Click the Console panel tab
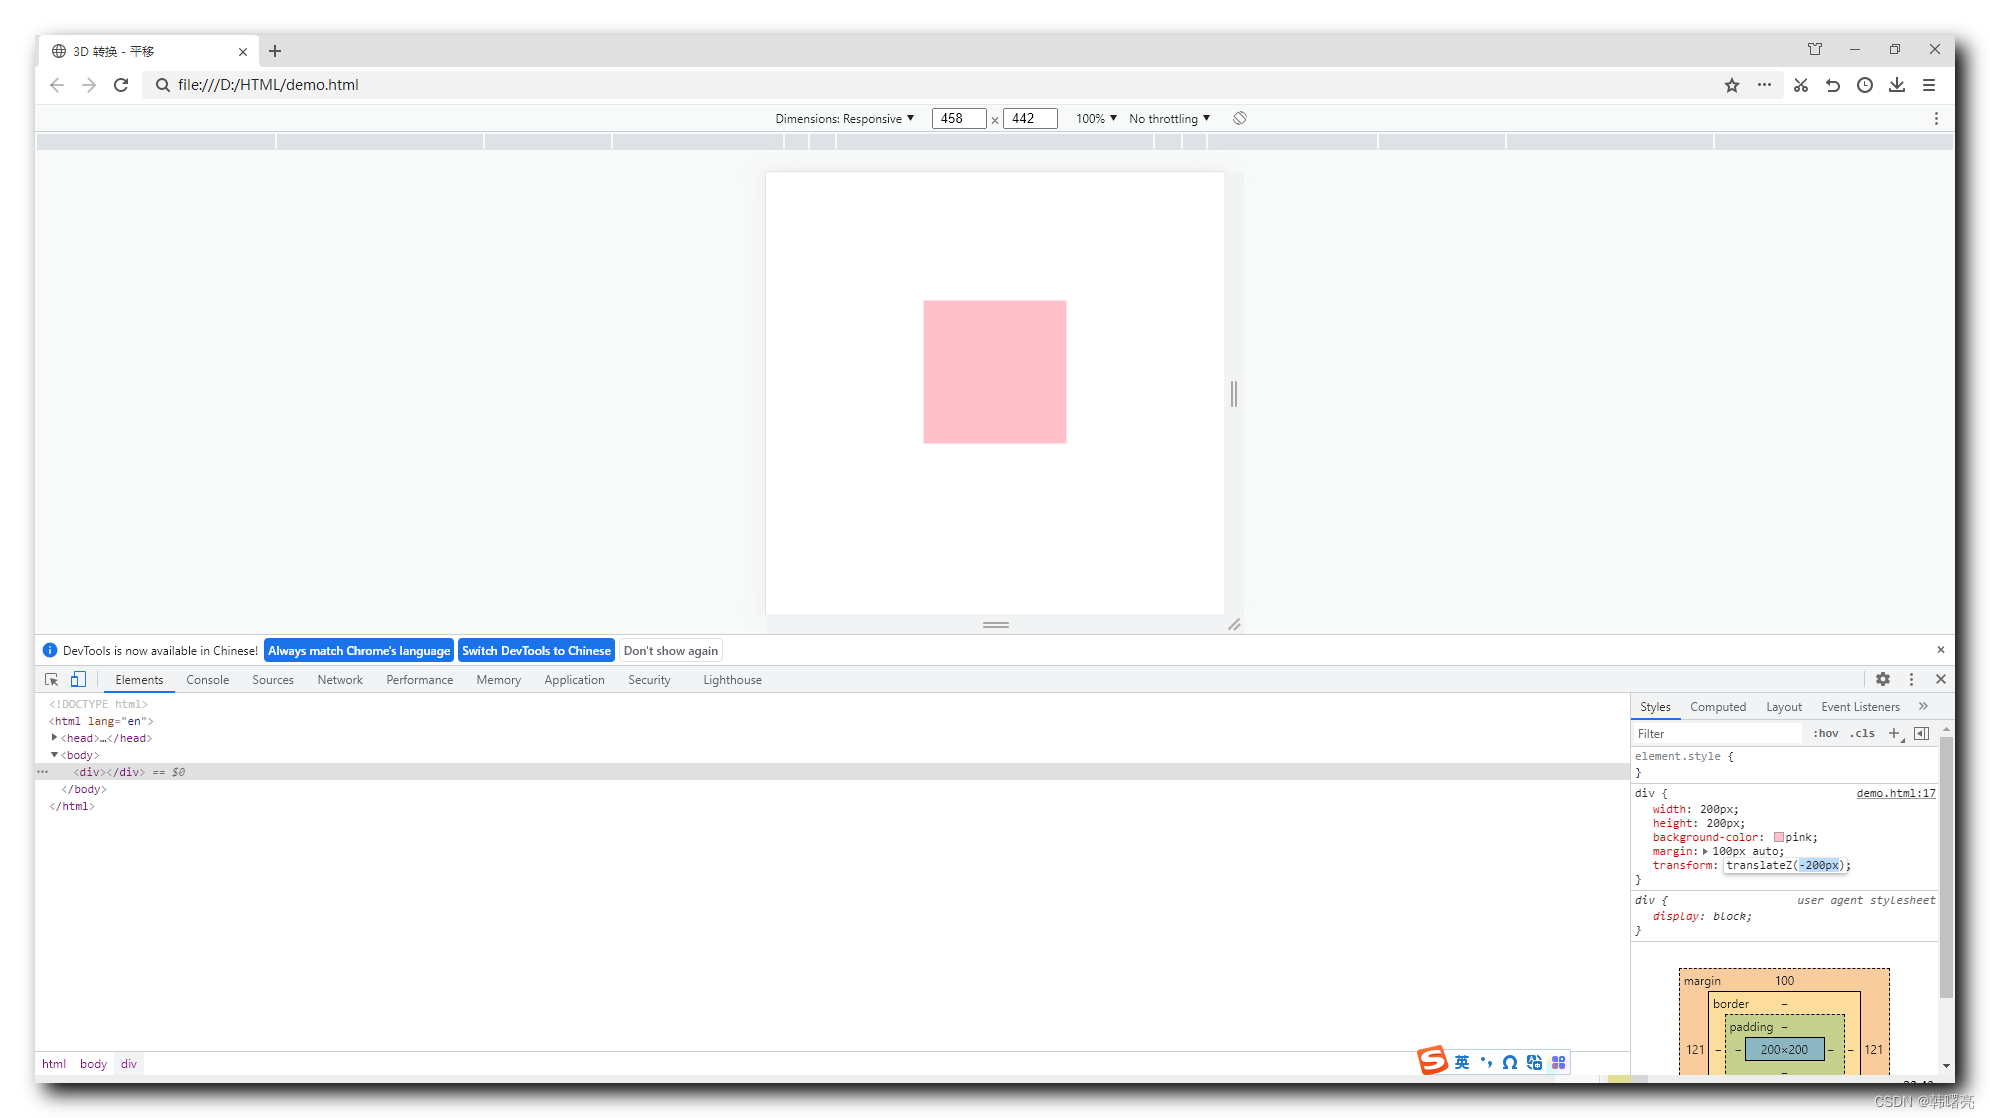This screenshot has height=1118, width=1990. (208, 679)
